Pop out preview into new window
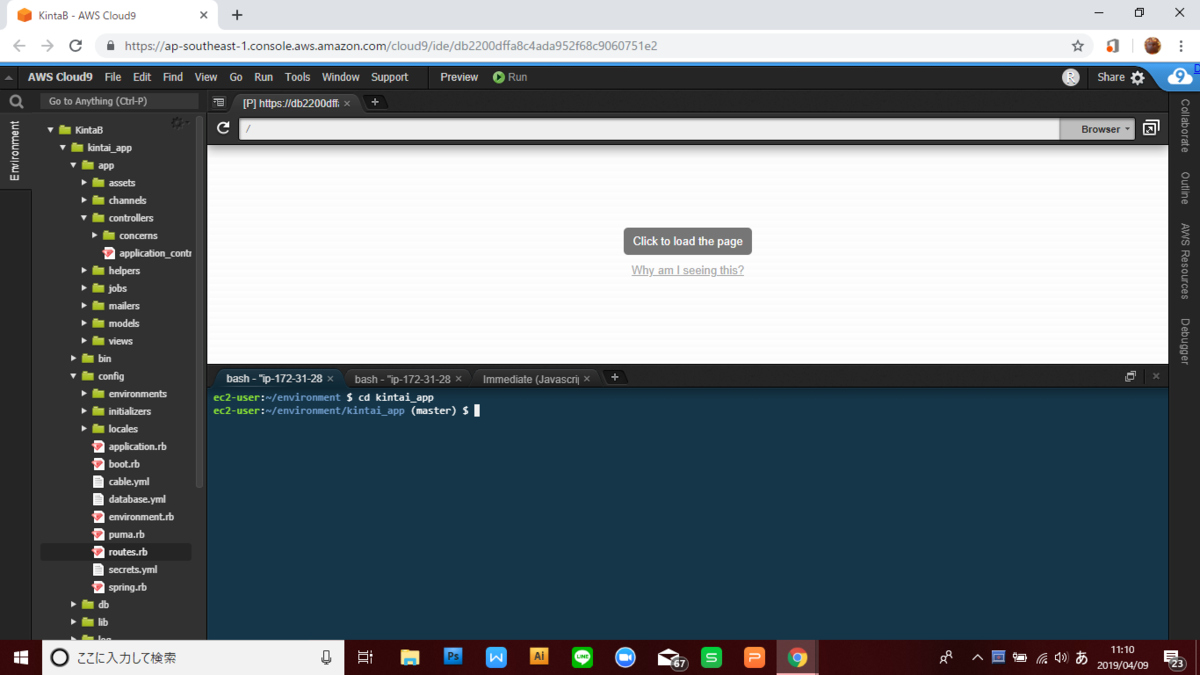 click(1151, 128)
